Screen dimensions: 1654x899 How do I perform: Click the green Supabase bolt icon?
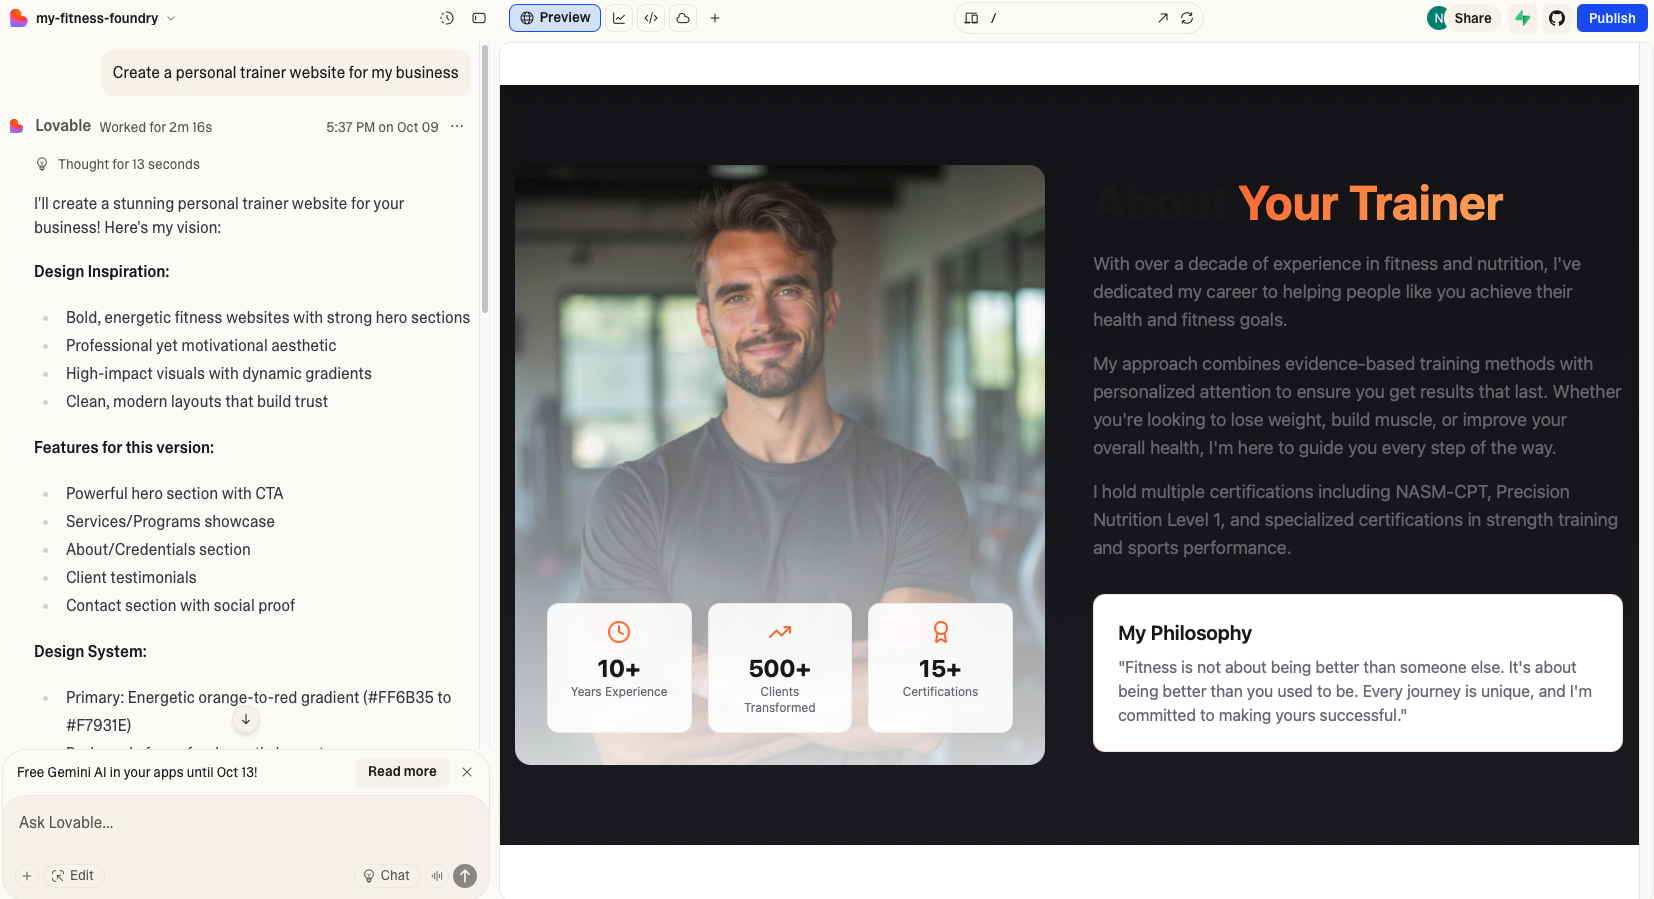[x=1522, y=18]
